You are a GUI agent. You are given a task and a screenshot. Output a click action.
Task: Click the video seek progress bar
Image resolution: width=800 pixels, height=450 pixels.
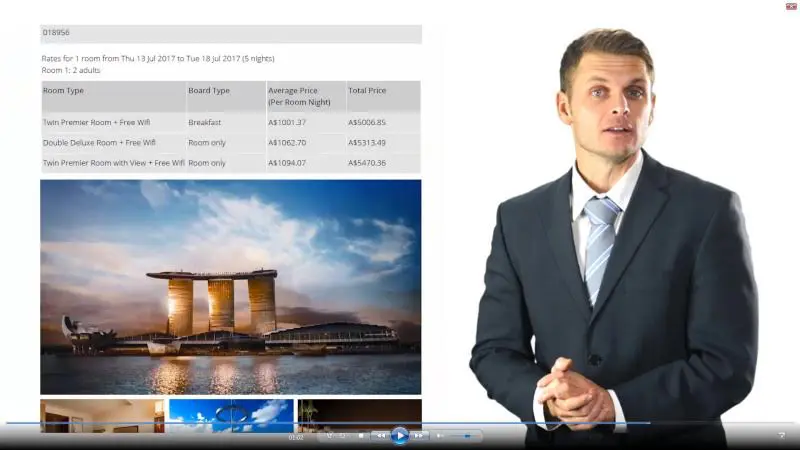tap(400, 423)
